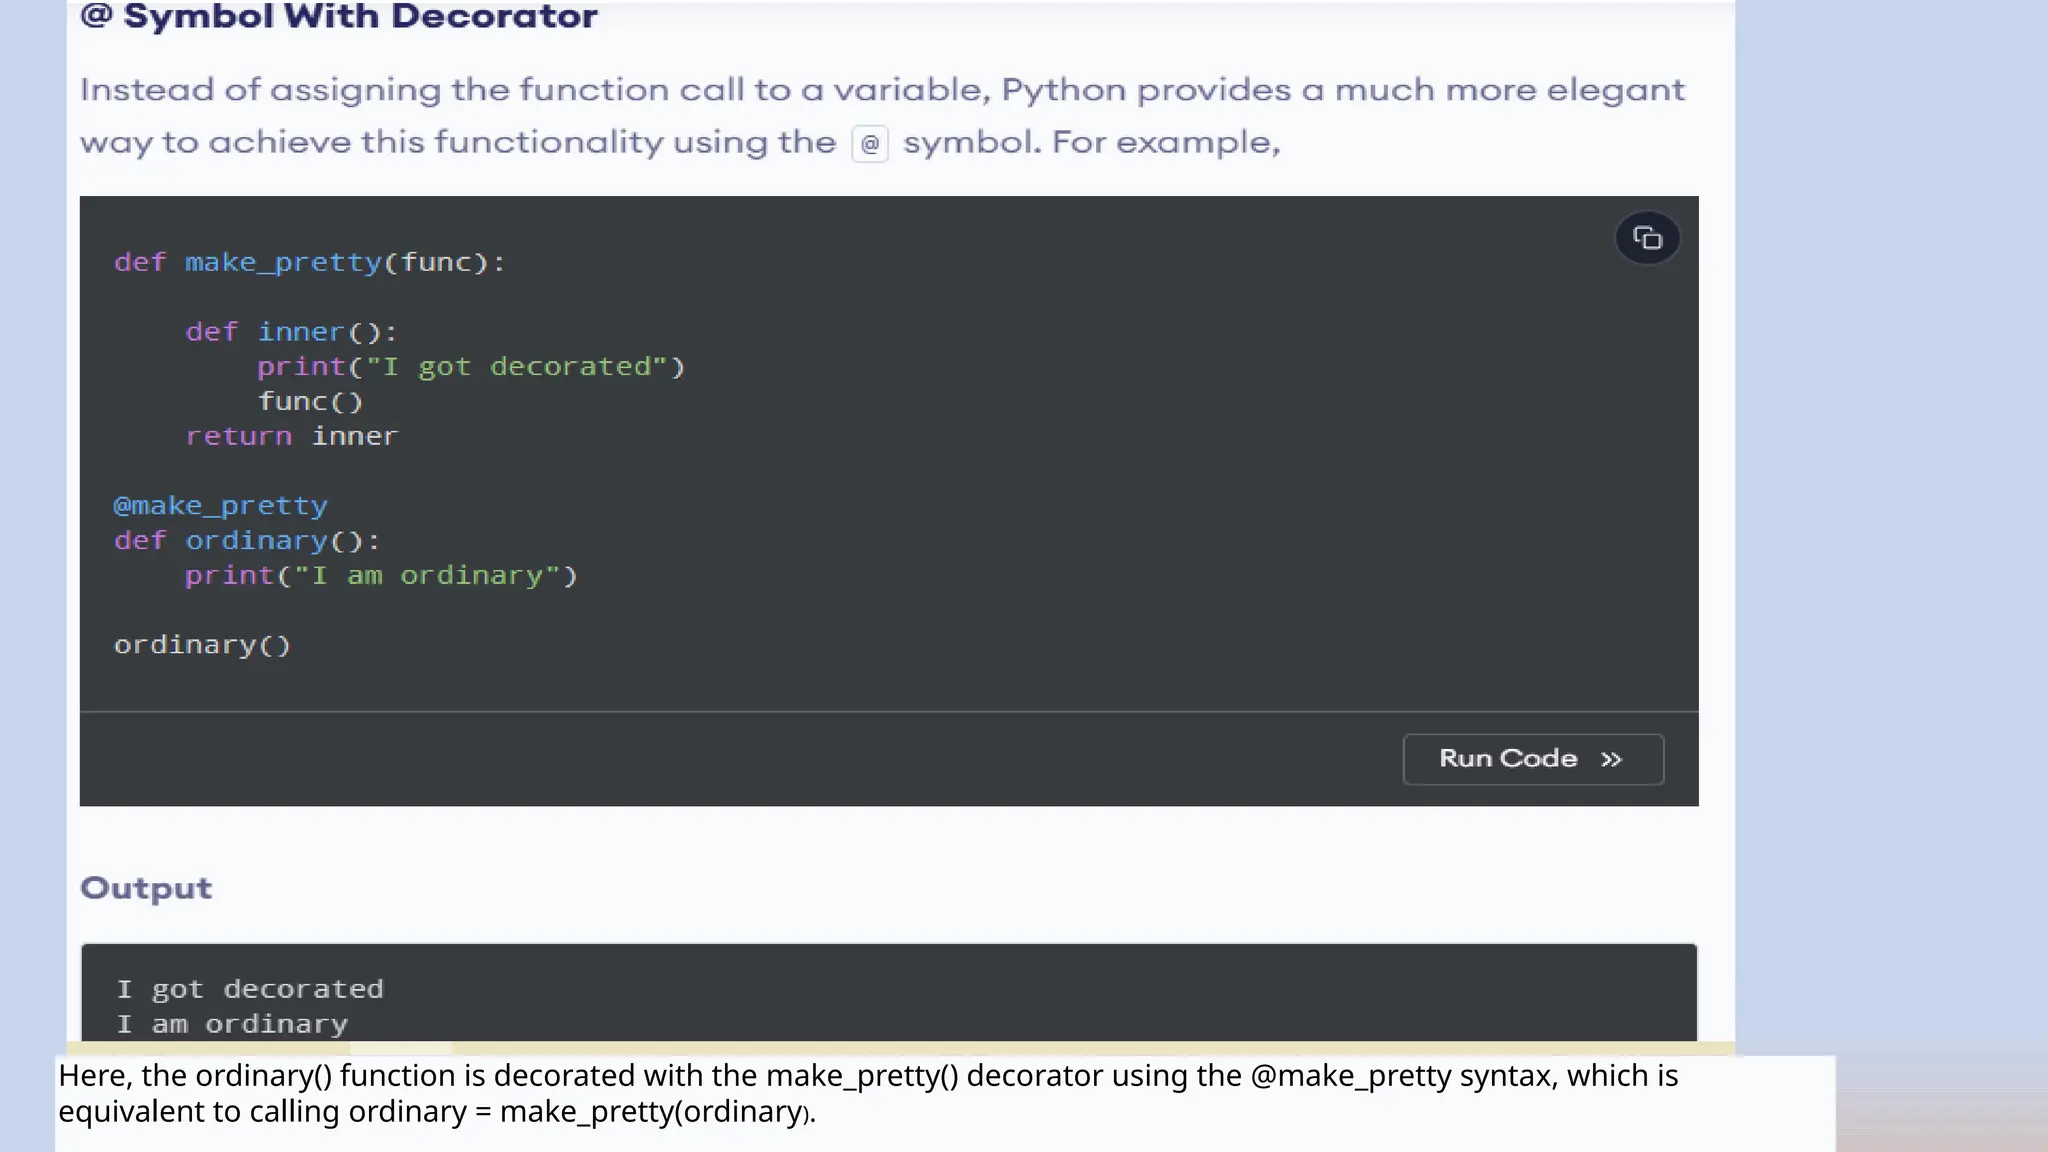The height and width of the screenshot is (1152, 2048).
Task: Click the 'def inner():' code line
Action: [x=292, y=332]
